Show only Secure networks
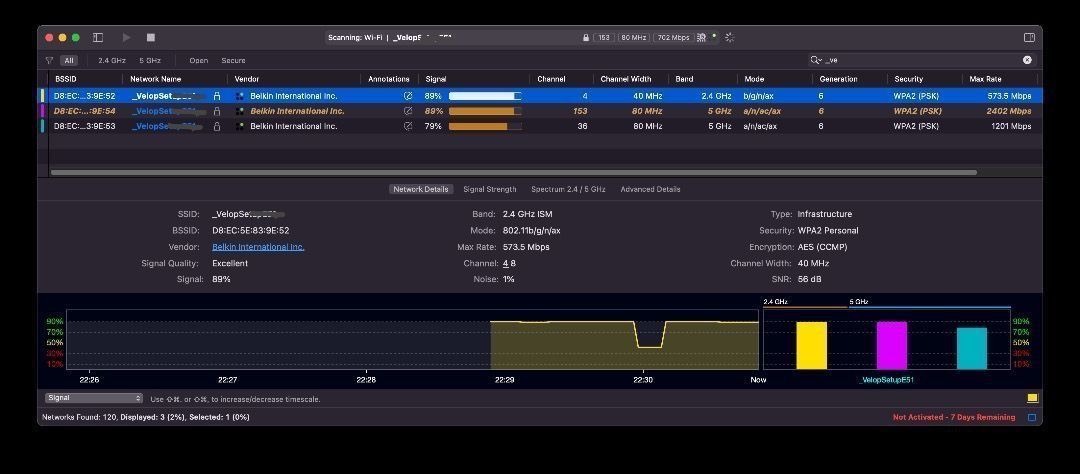 [x=233, y=60]
